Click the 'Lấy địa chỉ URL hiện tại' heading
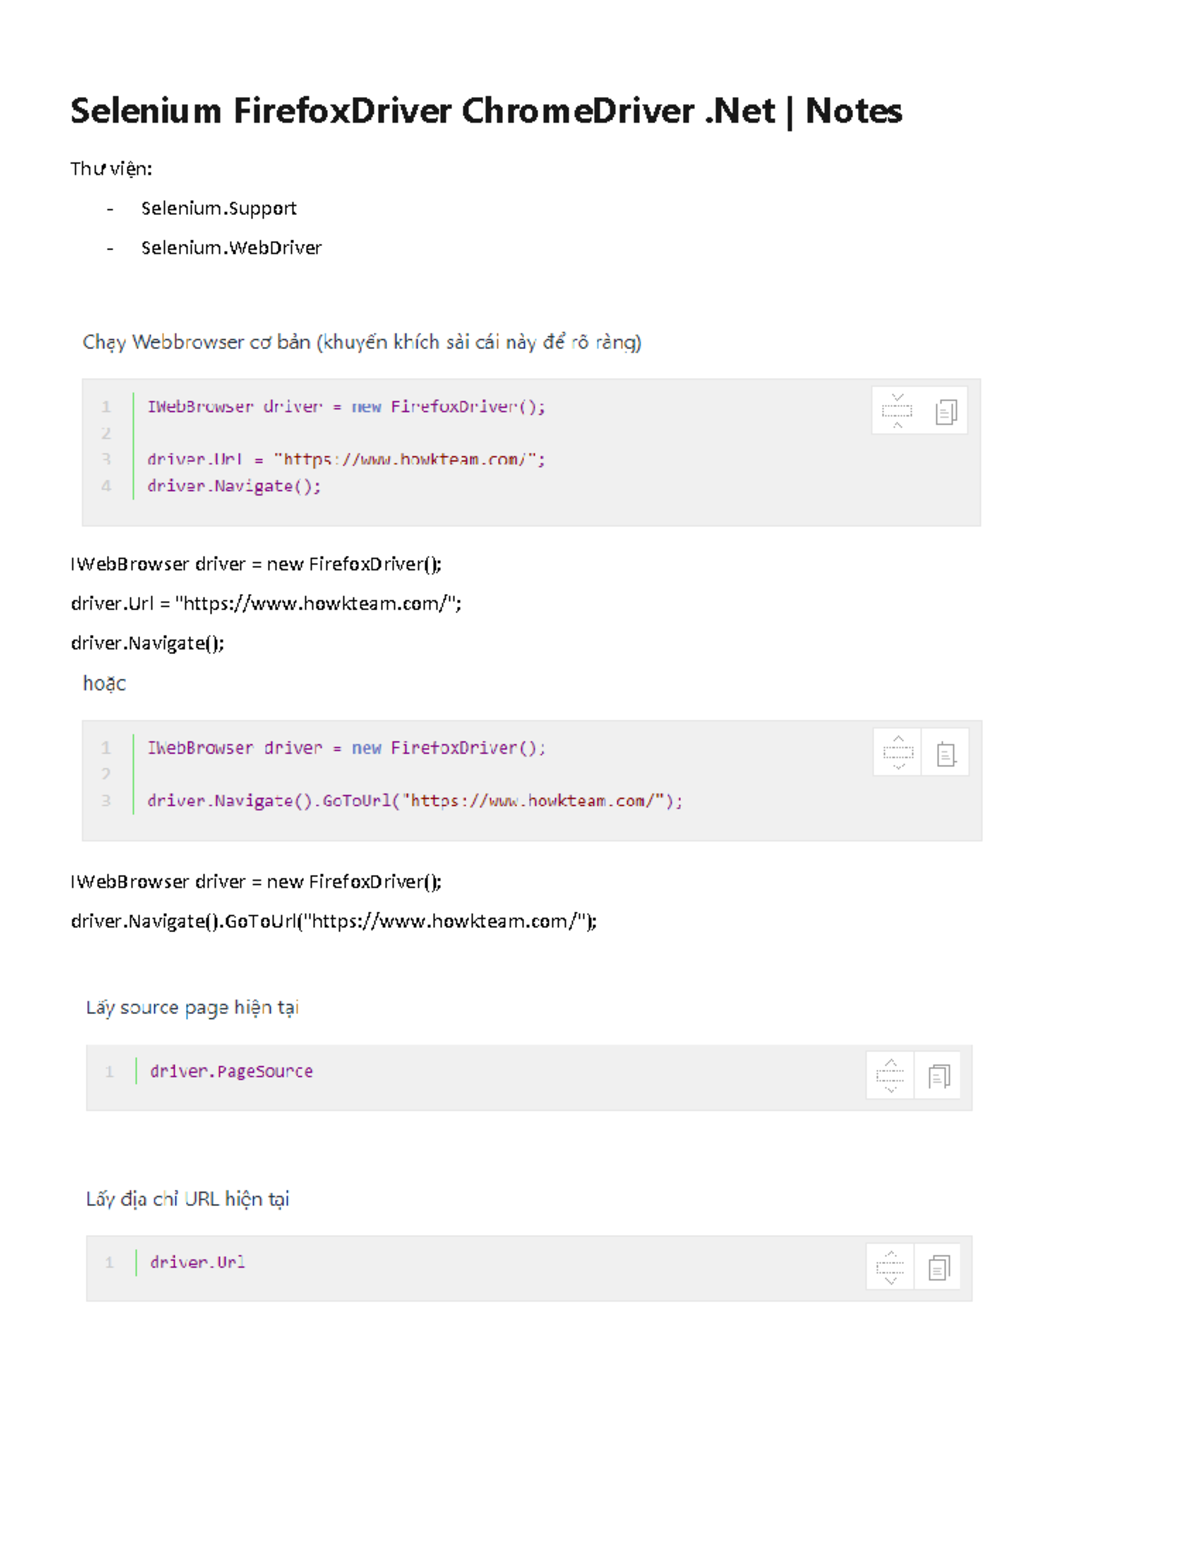 click(187, 1199)
